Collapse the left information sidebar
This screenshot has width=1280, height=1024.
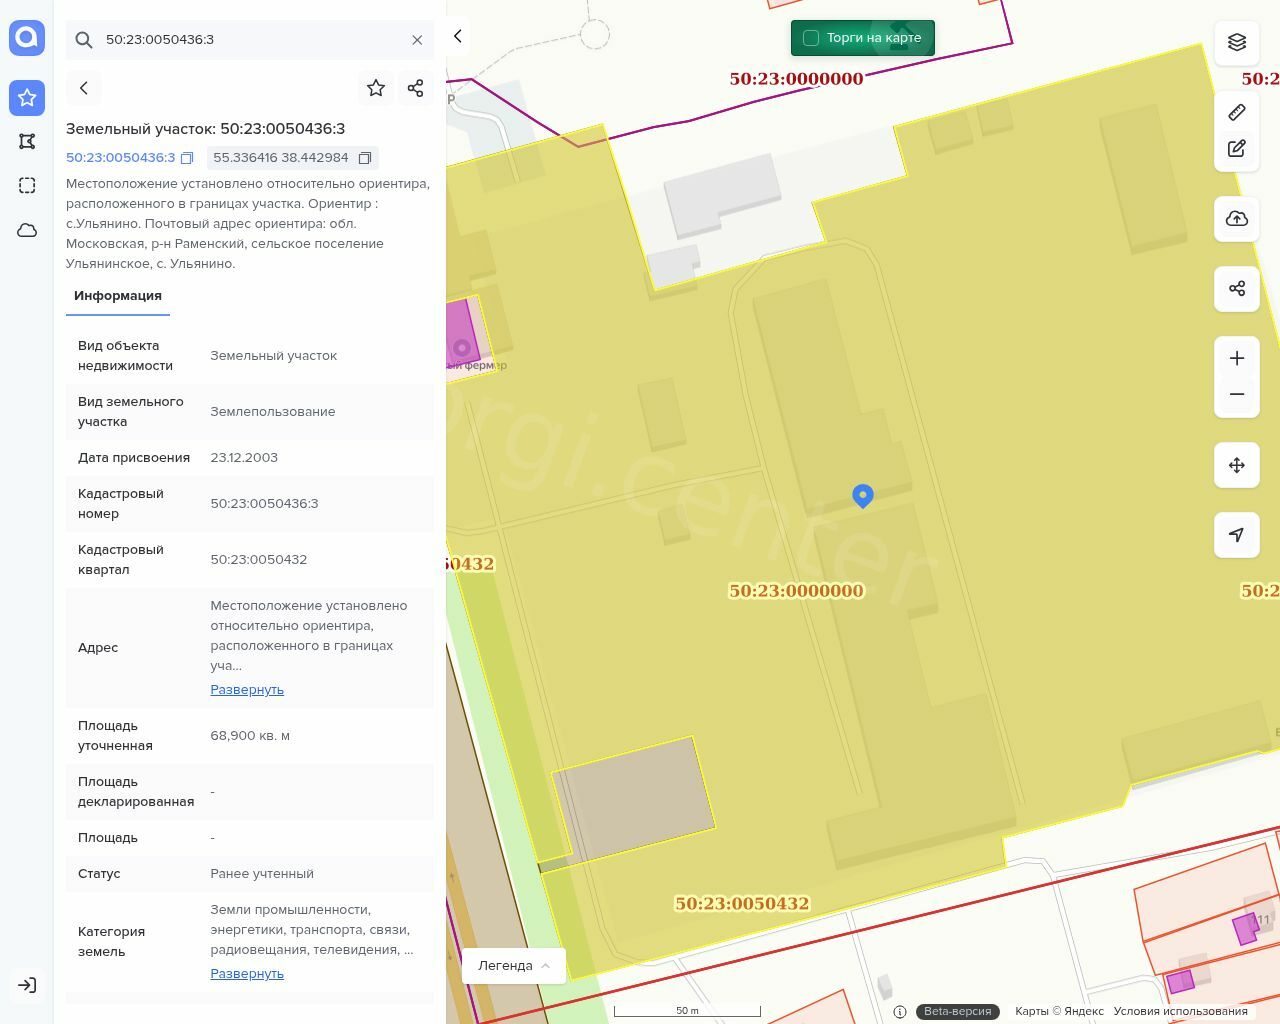pos(458,36)
